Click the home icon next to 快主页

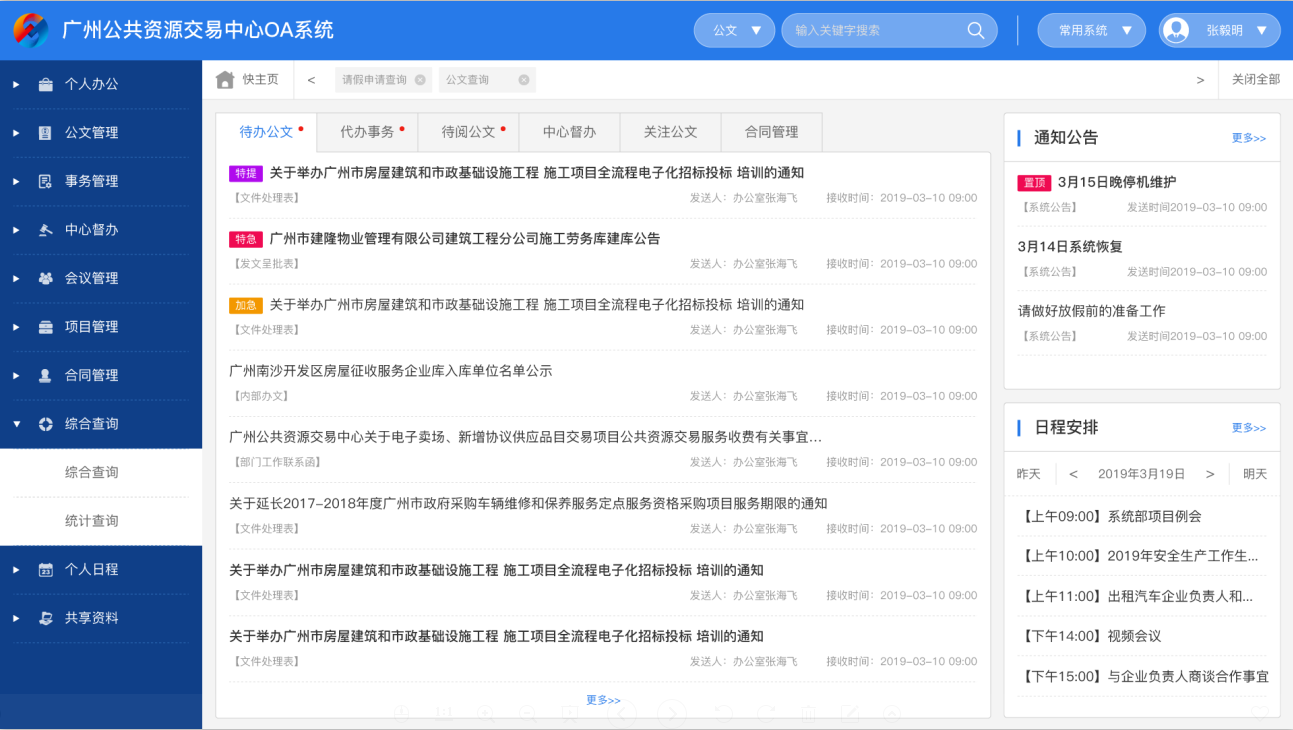[x=224, y=79]
